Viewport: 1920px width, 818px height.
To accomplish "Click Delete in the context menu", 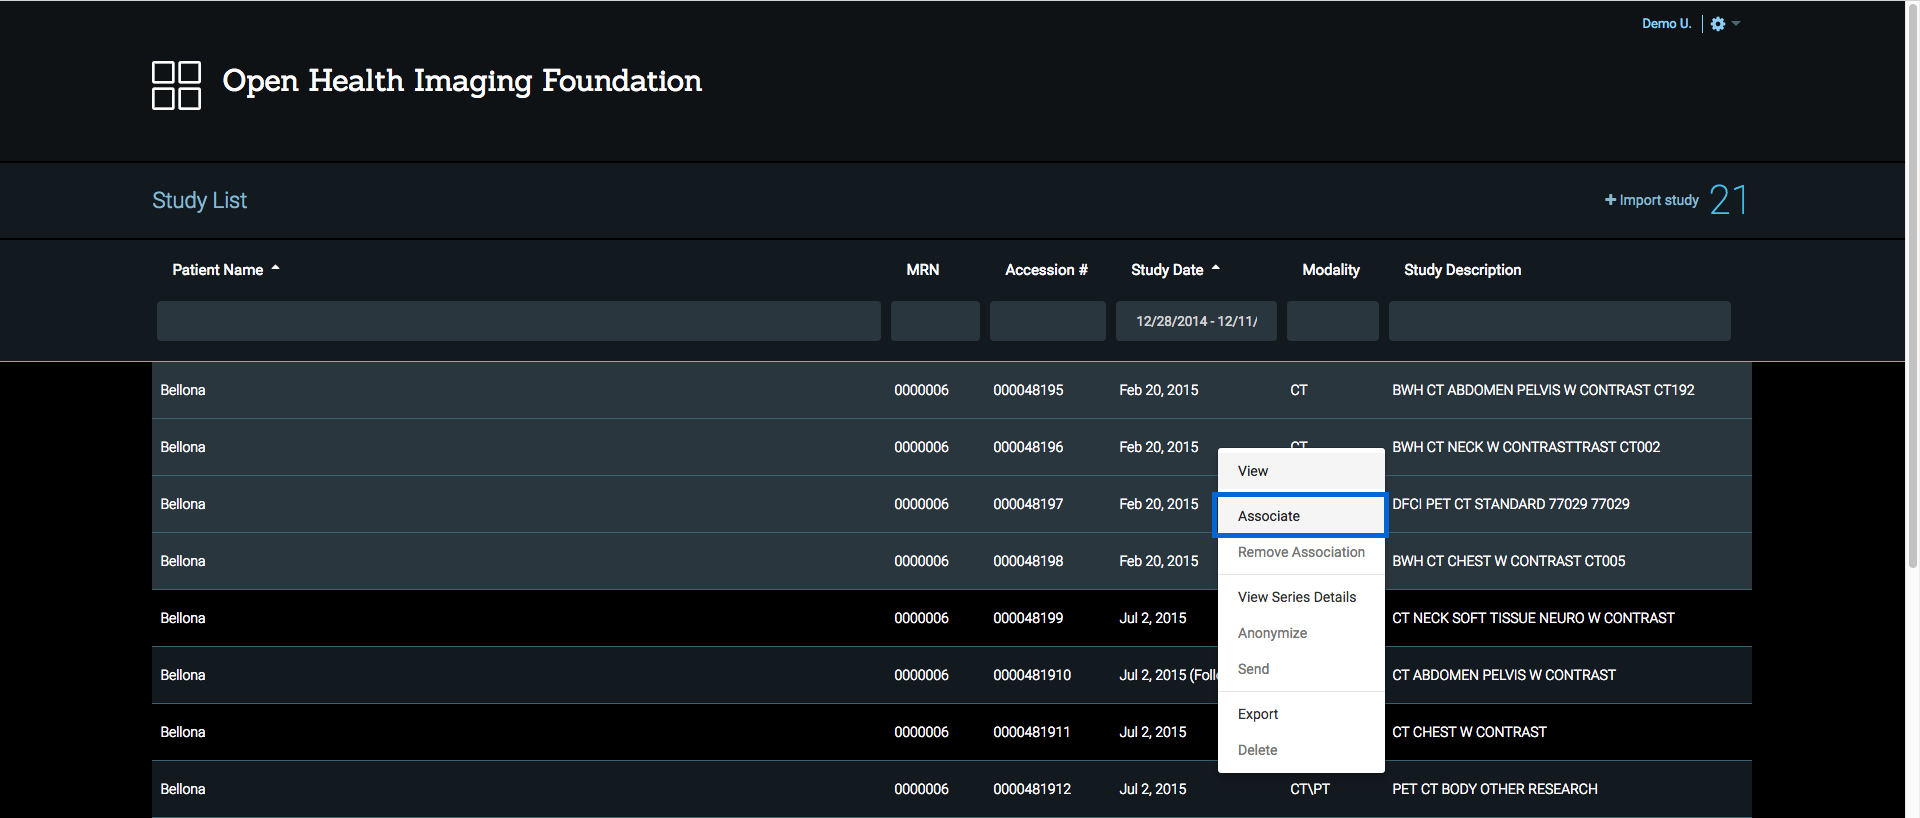I will pyautogui.click(x=1257, y=750).
